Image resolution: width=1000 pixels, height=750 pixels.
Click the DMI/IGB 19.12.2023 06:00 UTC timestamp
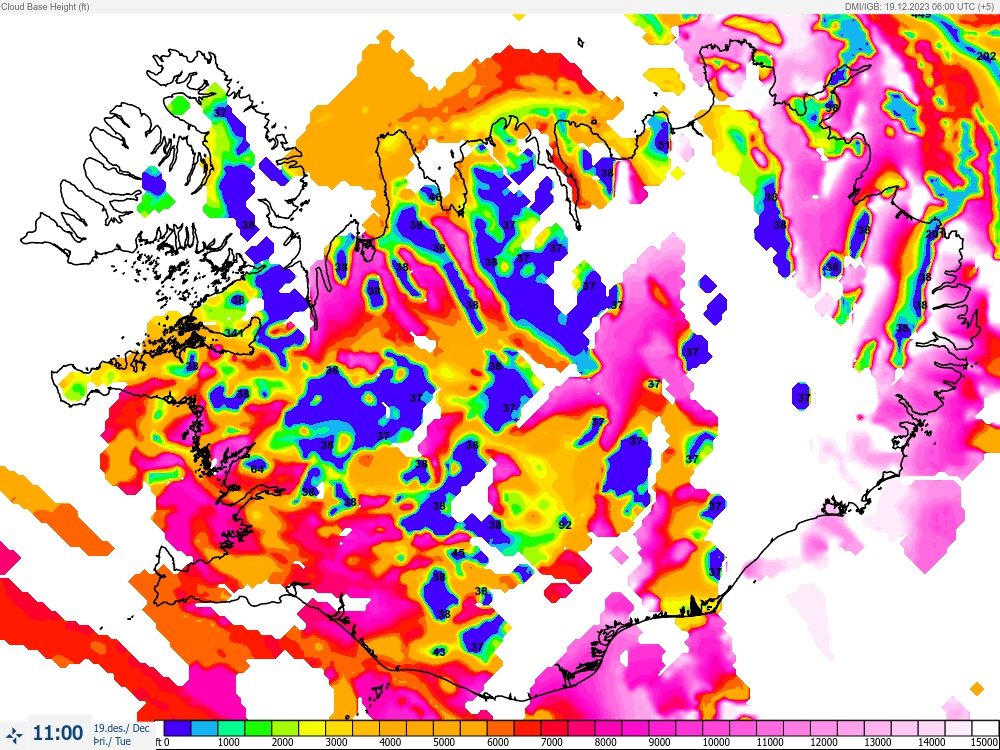(x=920, y=6)
